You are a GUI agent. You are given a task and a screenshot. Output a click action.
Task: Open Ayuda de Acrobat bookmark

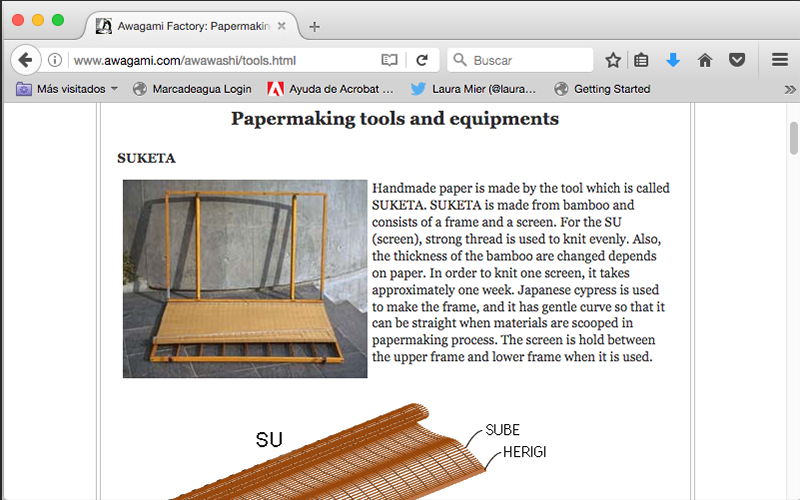click(330, 89)
